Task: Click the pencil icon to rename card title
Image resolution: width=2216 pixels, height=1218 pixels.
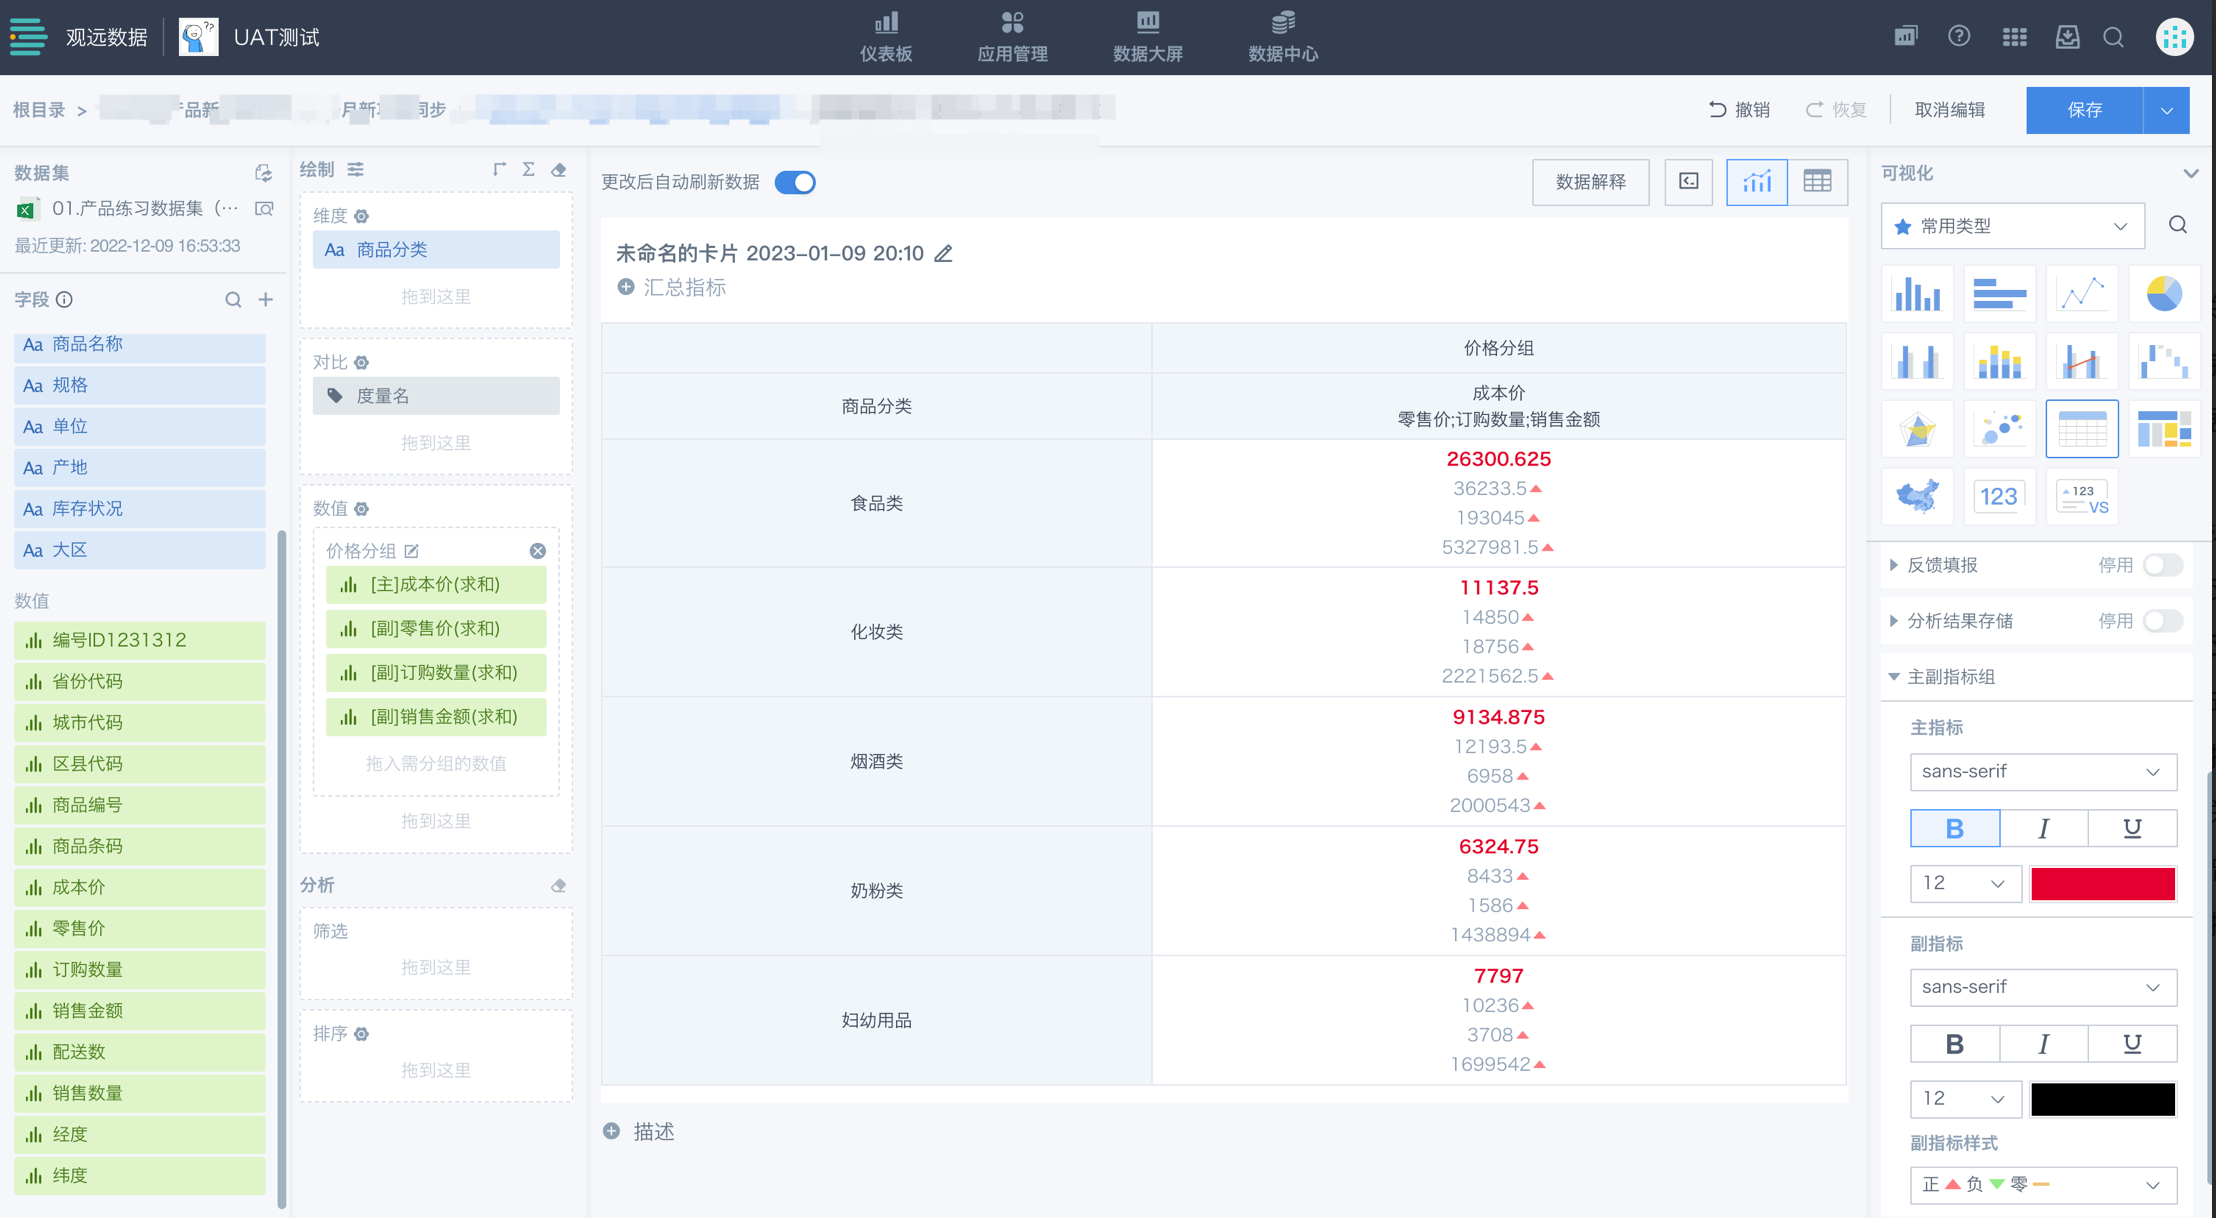Action: (943, 254)
